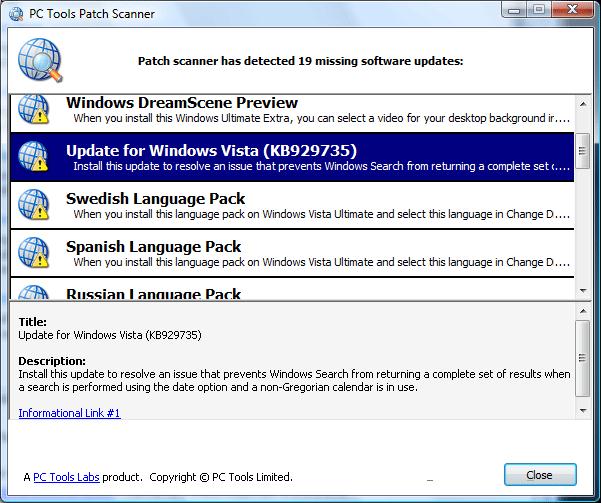The image size is (601, 503).
Task: Pick the Spanish Language Pack title text
Action: pos(153,246)
